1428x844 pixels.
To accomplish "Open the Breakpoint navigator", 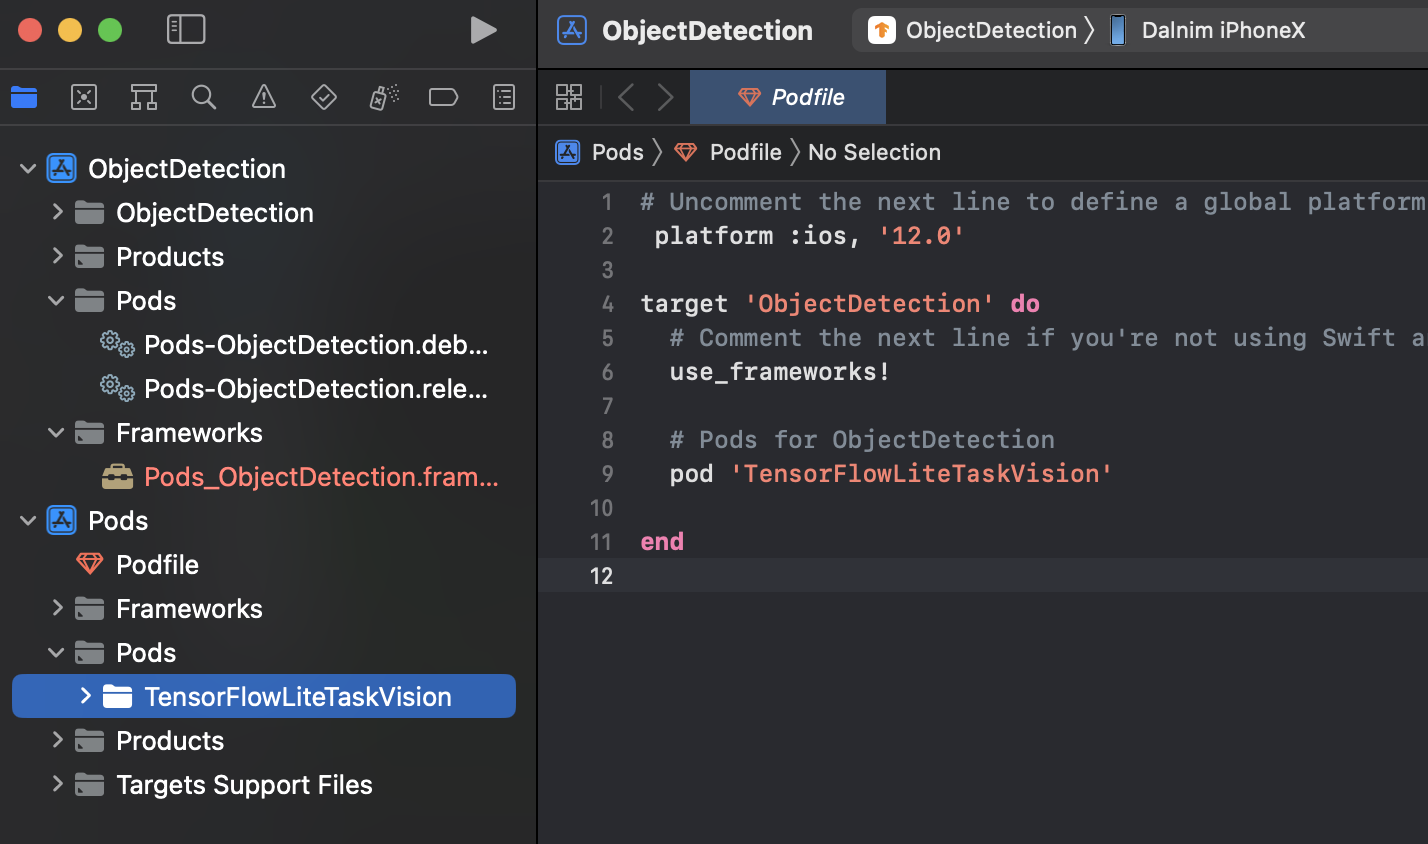I will (443, 97).
